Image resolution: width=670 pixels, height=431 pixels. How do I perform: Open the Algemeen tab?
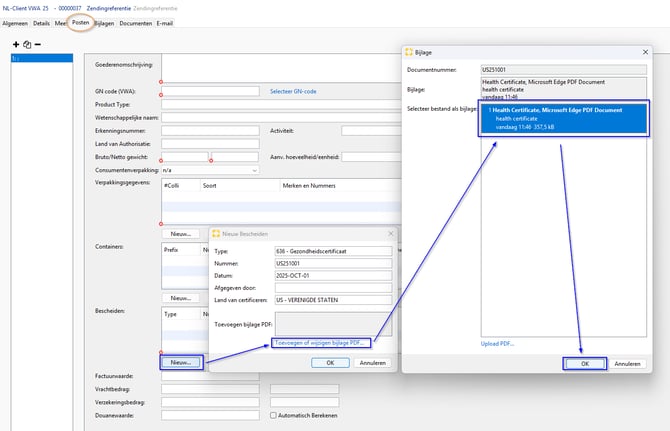click(x=15, y=22)
